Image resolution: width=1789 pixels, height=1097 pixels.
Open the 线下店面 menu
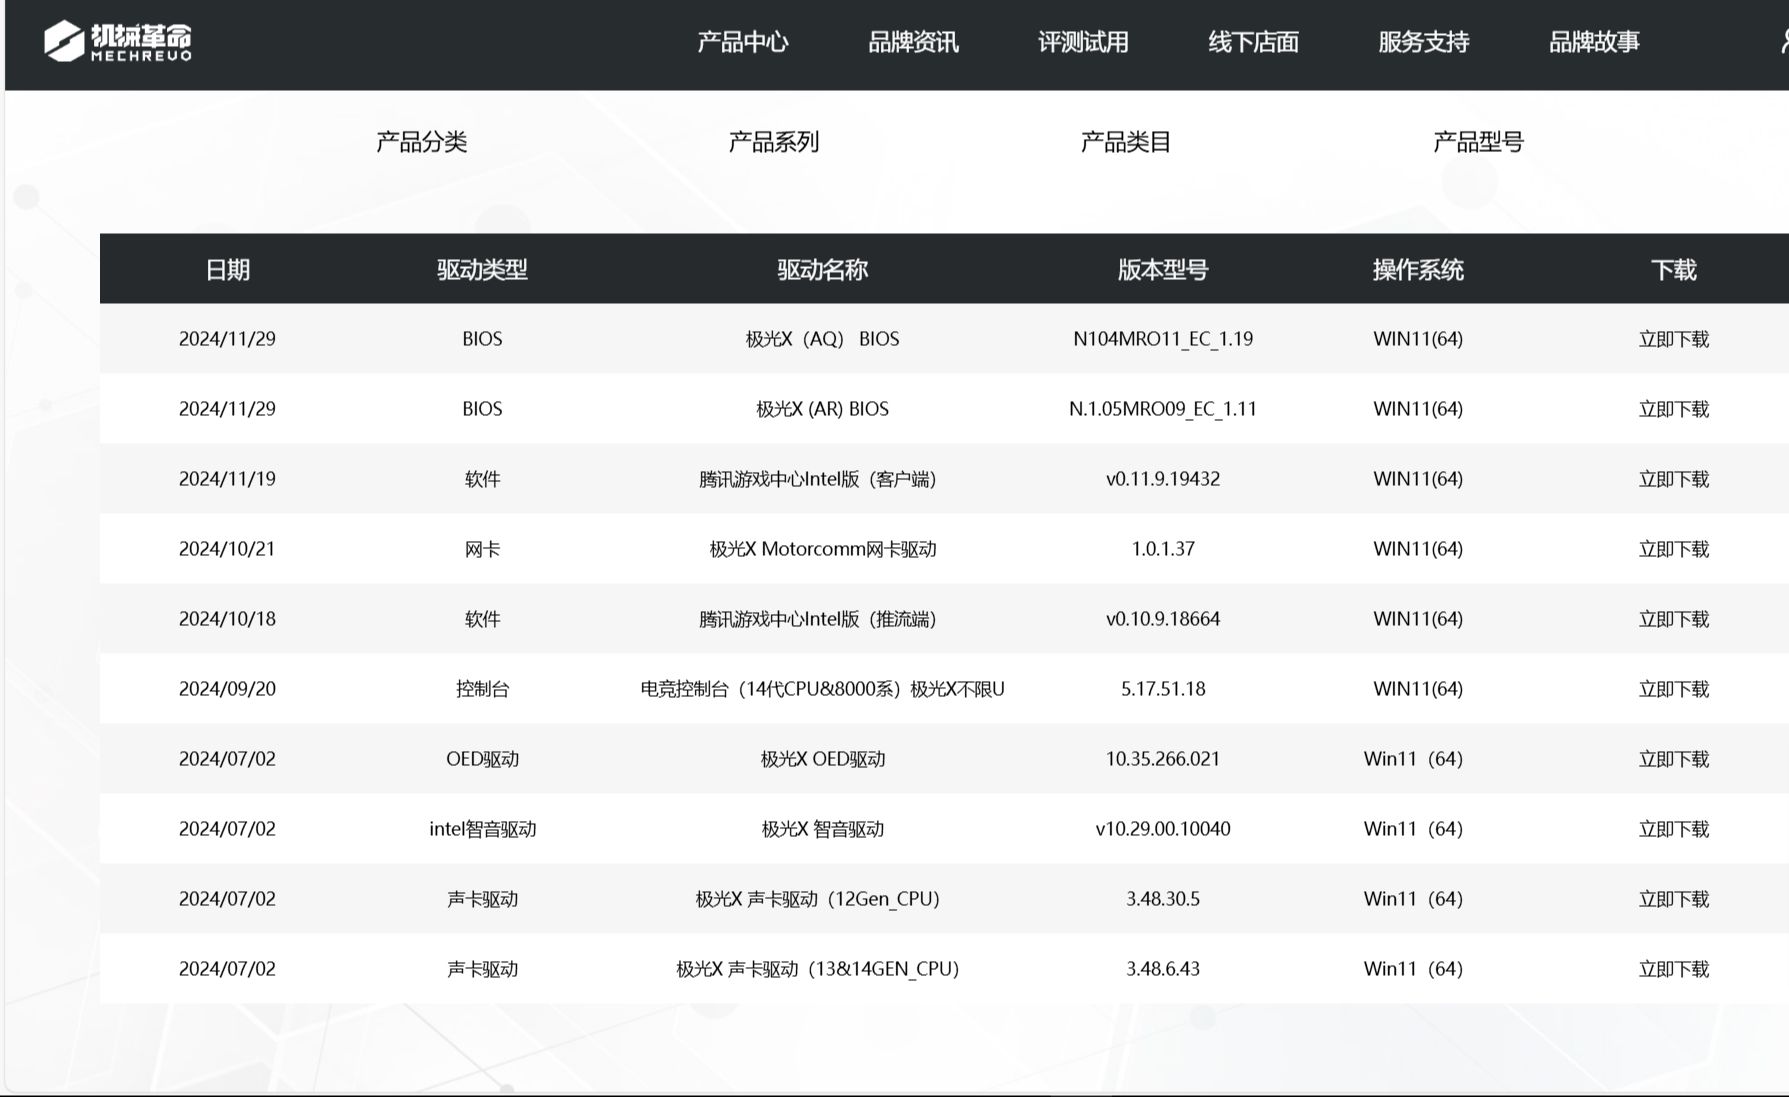tap(1253, 43)
